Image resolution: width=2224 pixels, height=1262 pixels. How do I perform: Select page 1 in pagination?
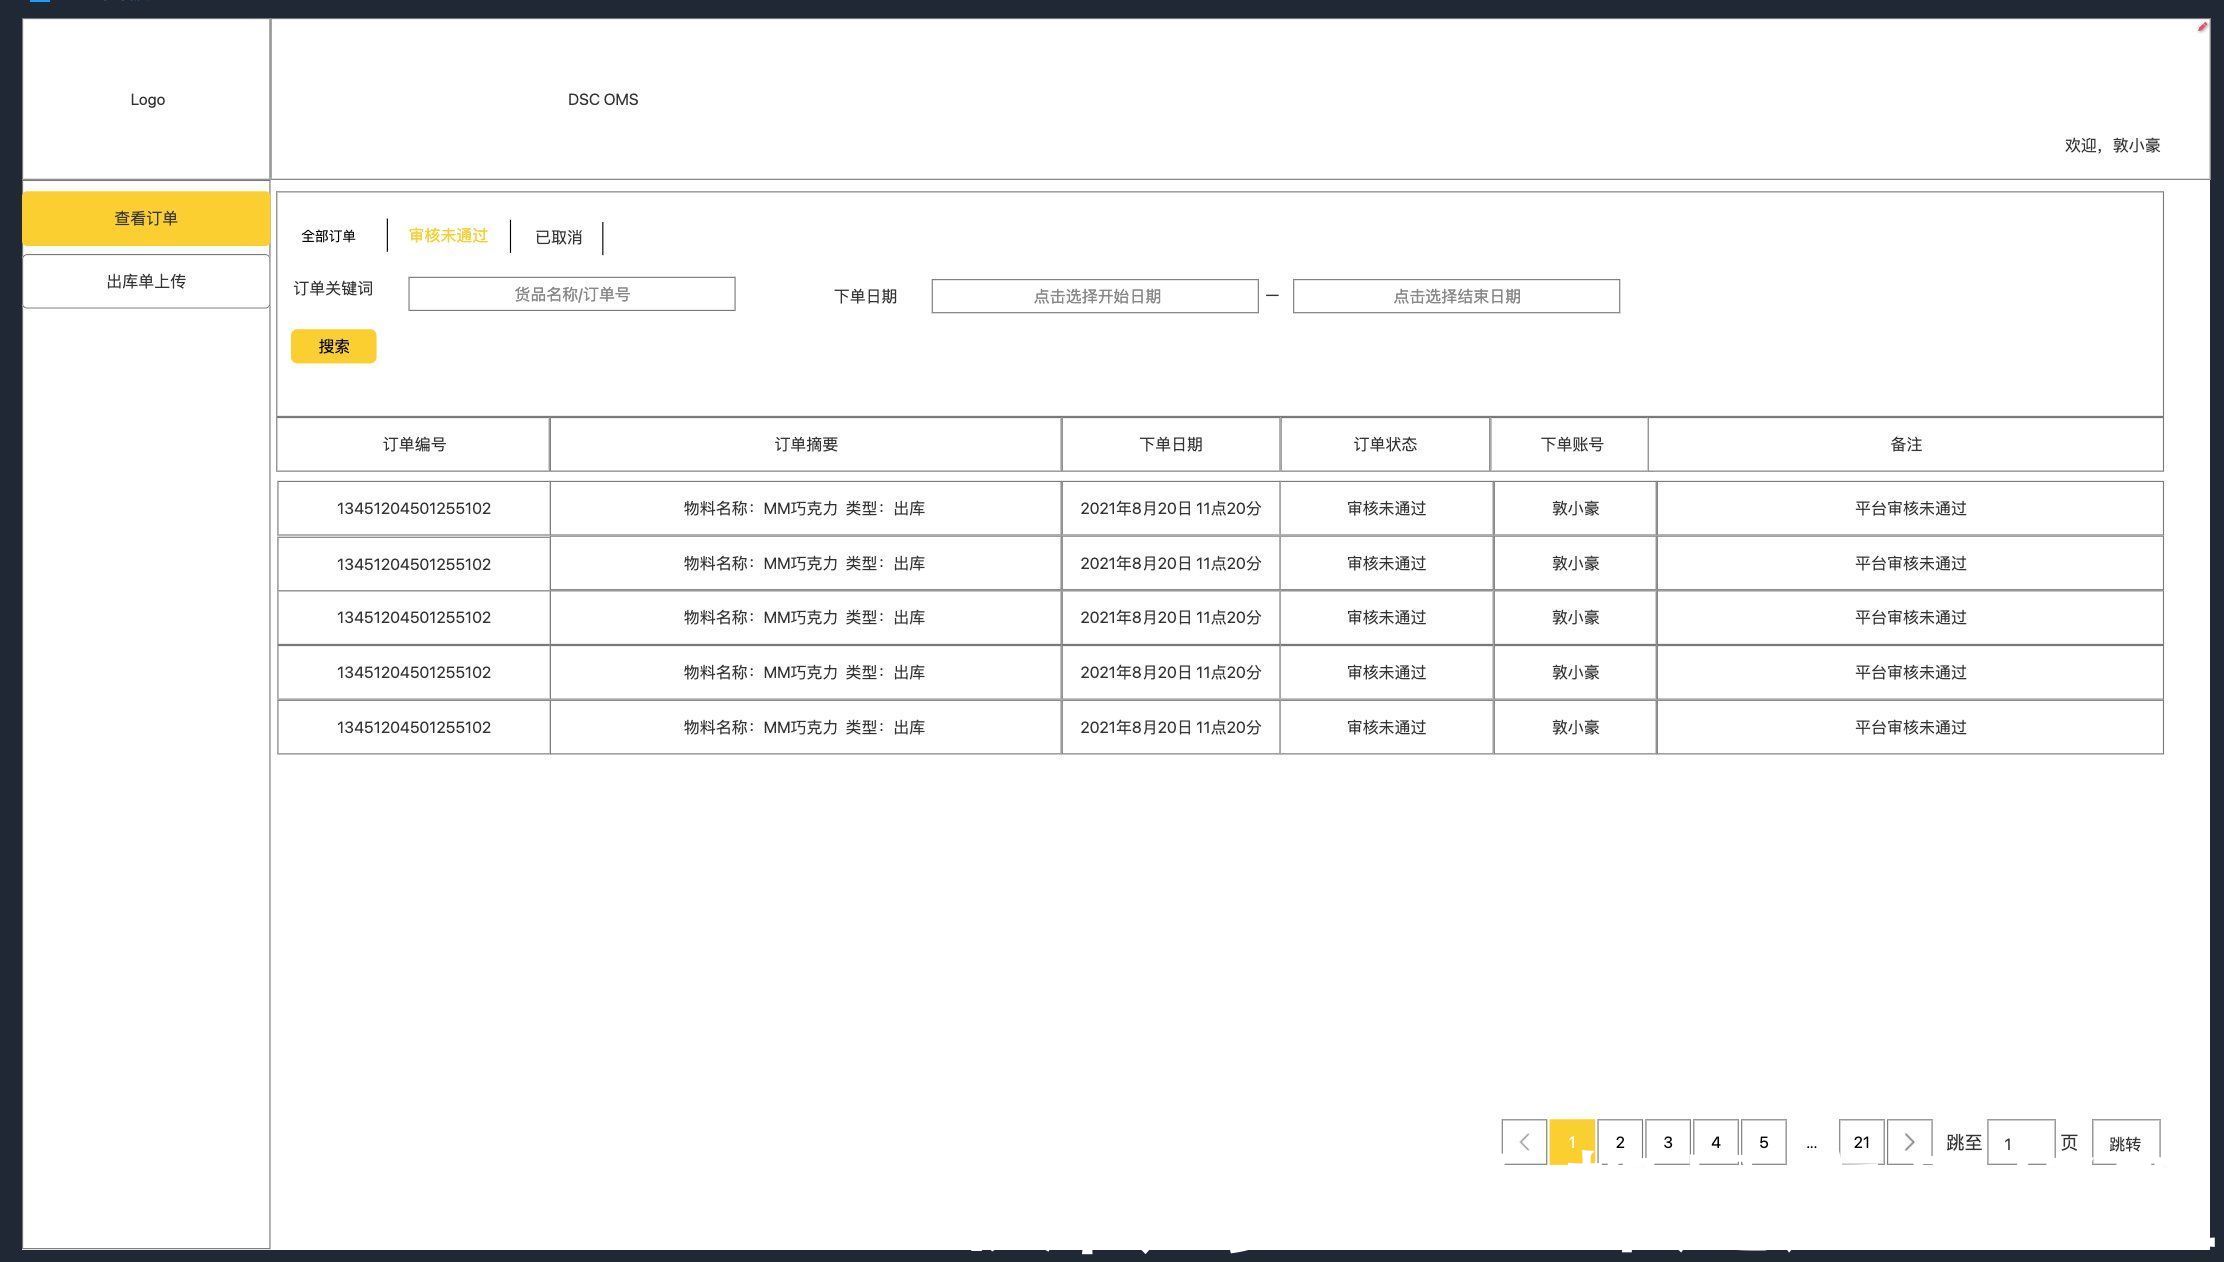tap(1572, 1142)
